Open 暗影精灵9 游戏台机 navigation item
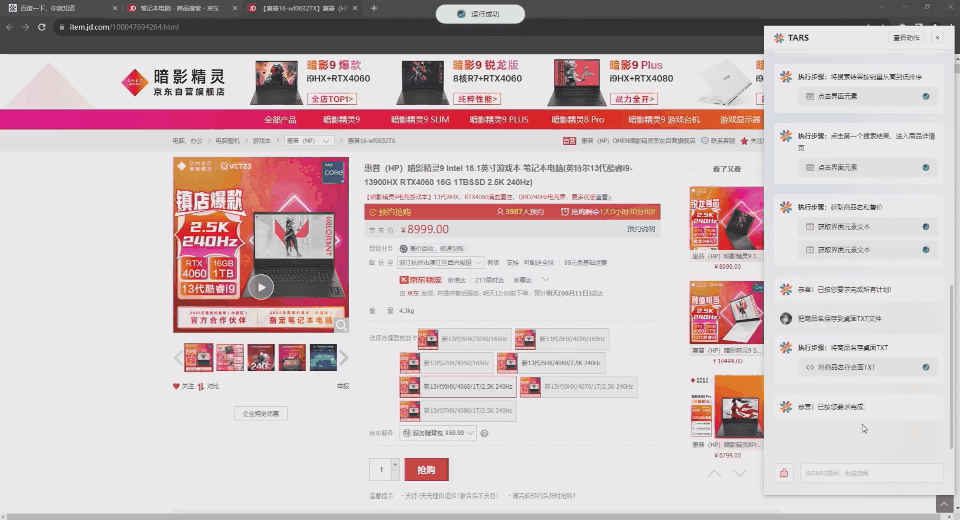The image size is (960, 520). 664,119
